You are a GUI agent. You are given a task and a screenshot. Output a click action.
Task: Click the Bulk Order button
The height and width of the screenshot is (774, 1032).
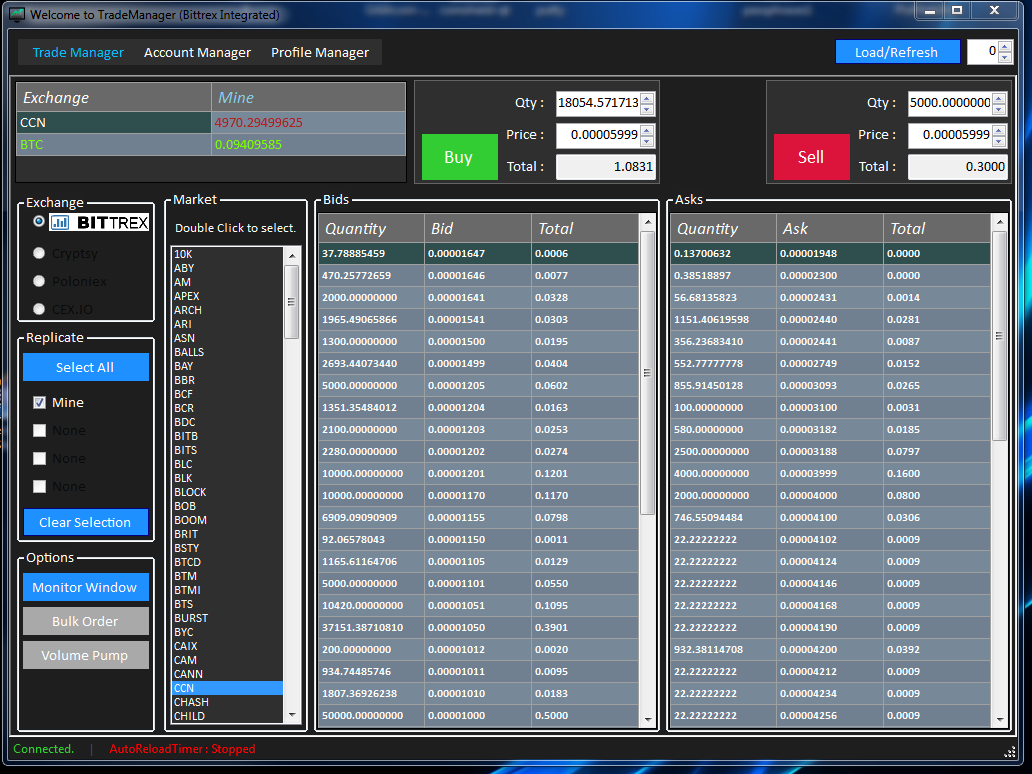86,621
